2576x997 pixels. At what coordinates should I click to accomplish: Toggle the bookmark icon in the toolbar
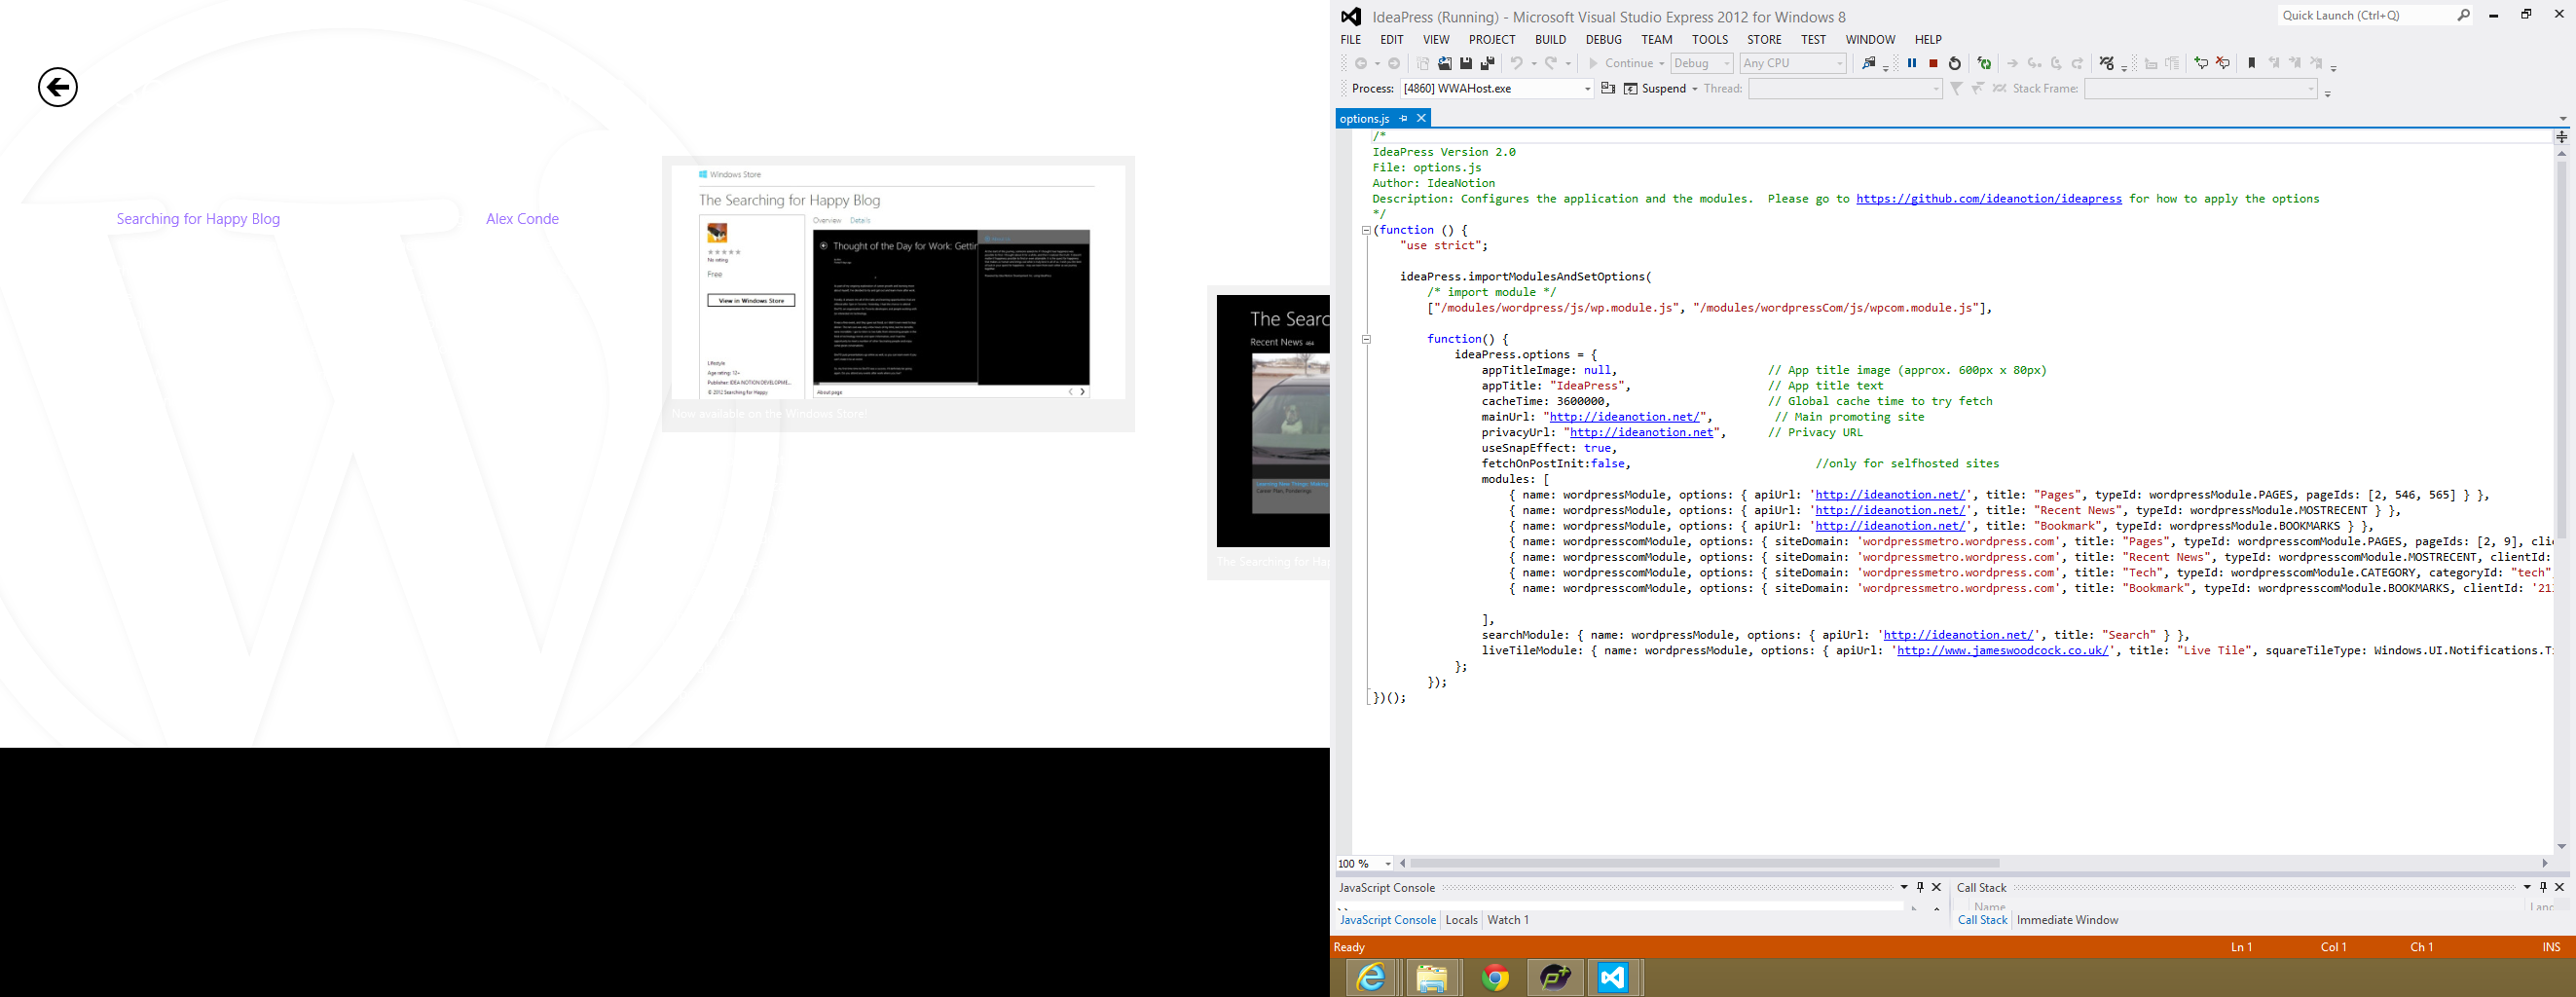pyautogui.click(x=2252, y=63)
